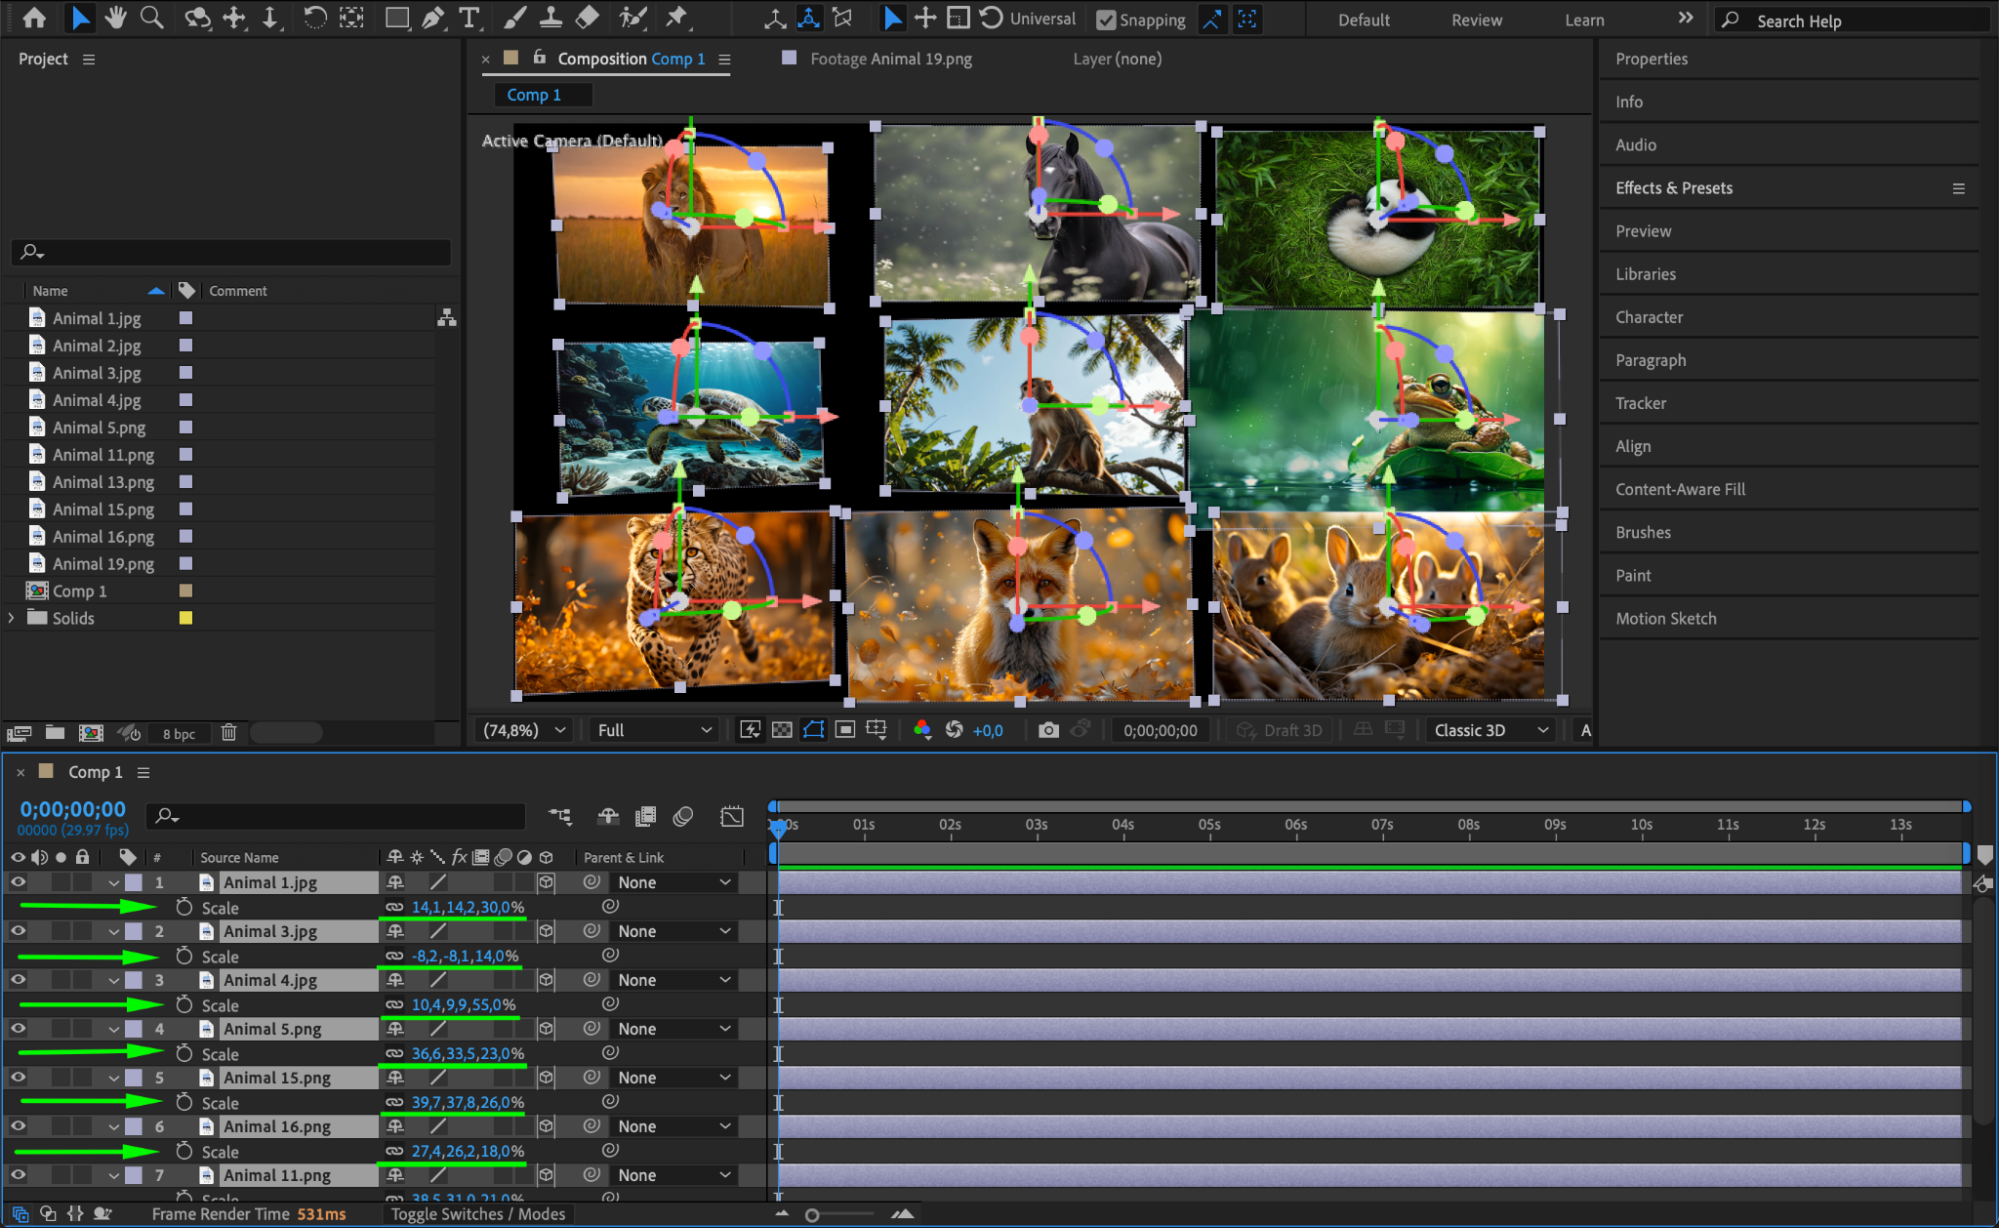Open the Classic 3D renderer dropdown
The height and width of the screenshot is (1228, 1999).
1490,730
